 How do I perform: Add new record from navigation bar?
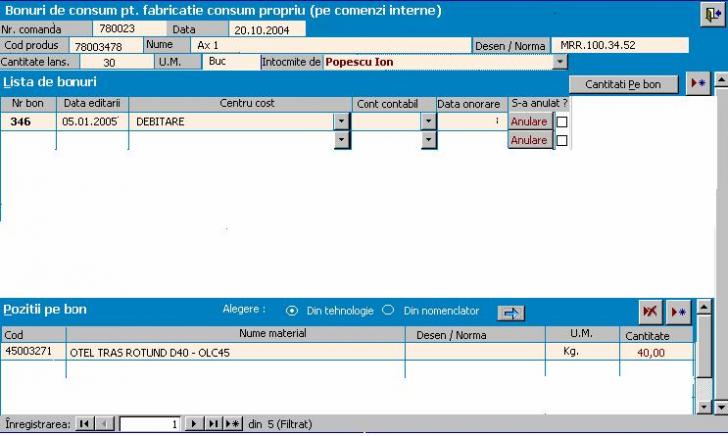232,424
